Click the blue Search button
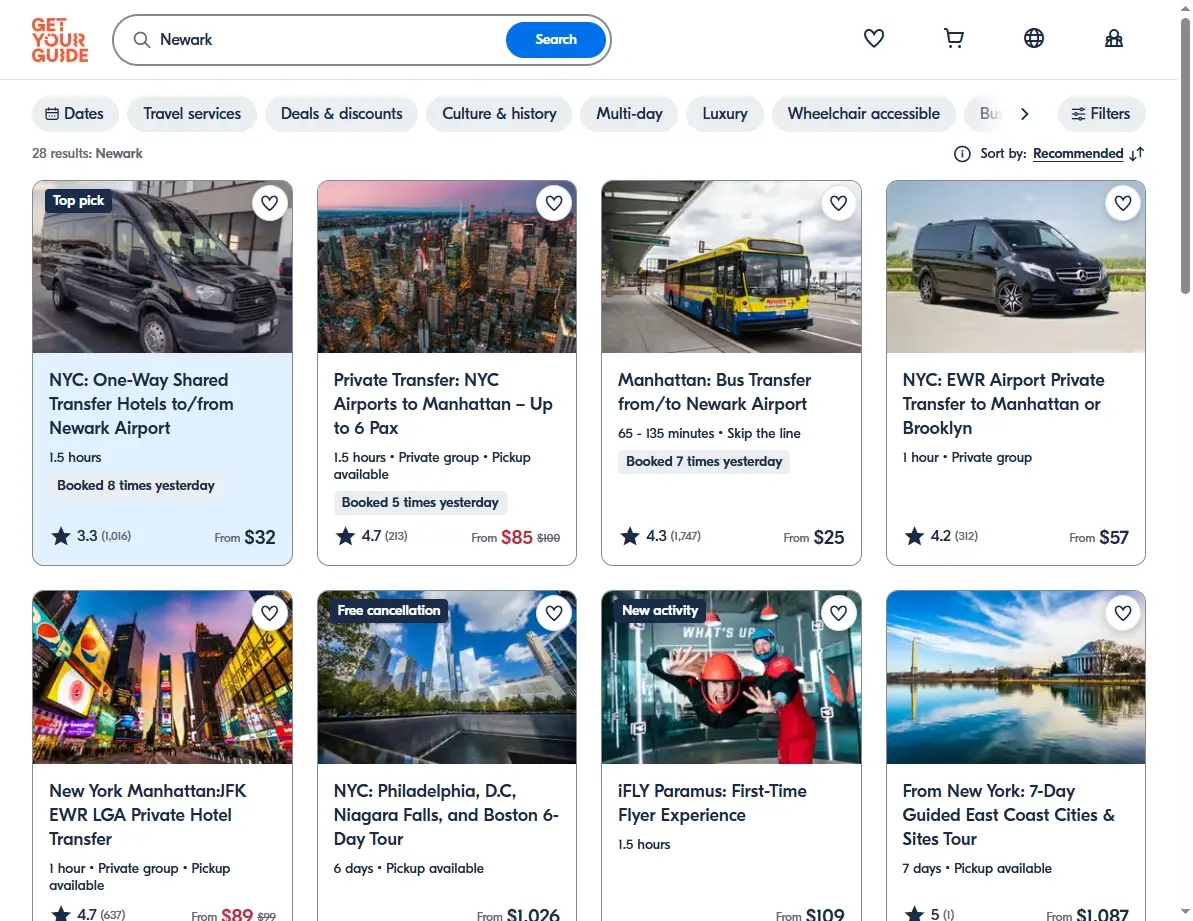 tap(555, 40)
